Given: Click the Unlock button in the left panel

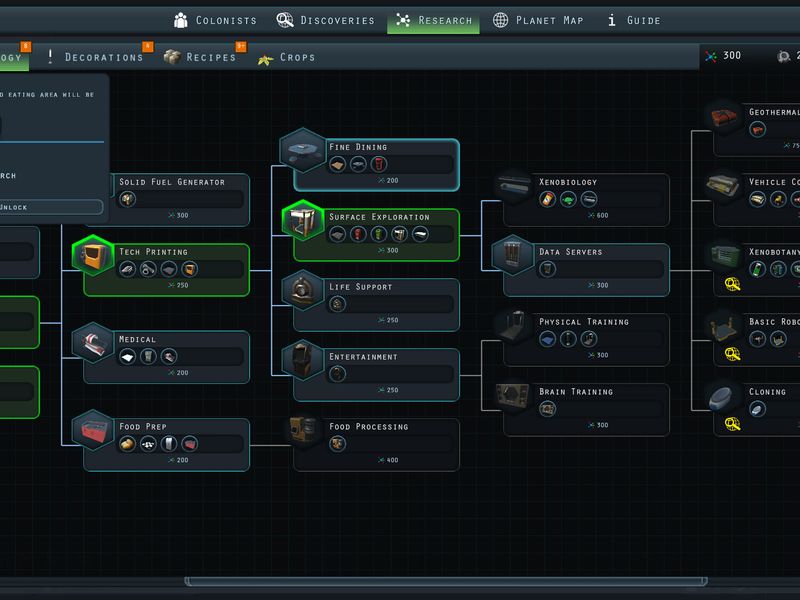Looking at the screenshot, I should click(x=51, y=207).
